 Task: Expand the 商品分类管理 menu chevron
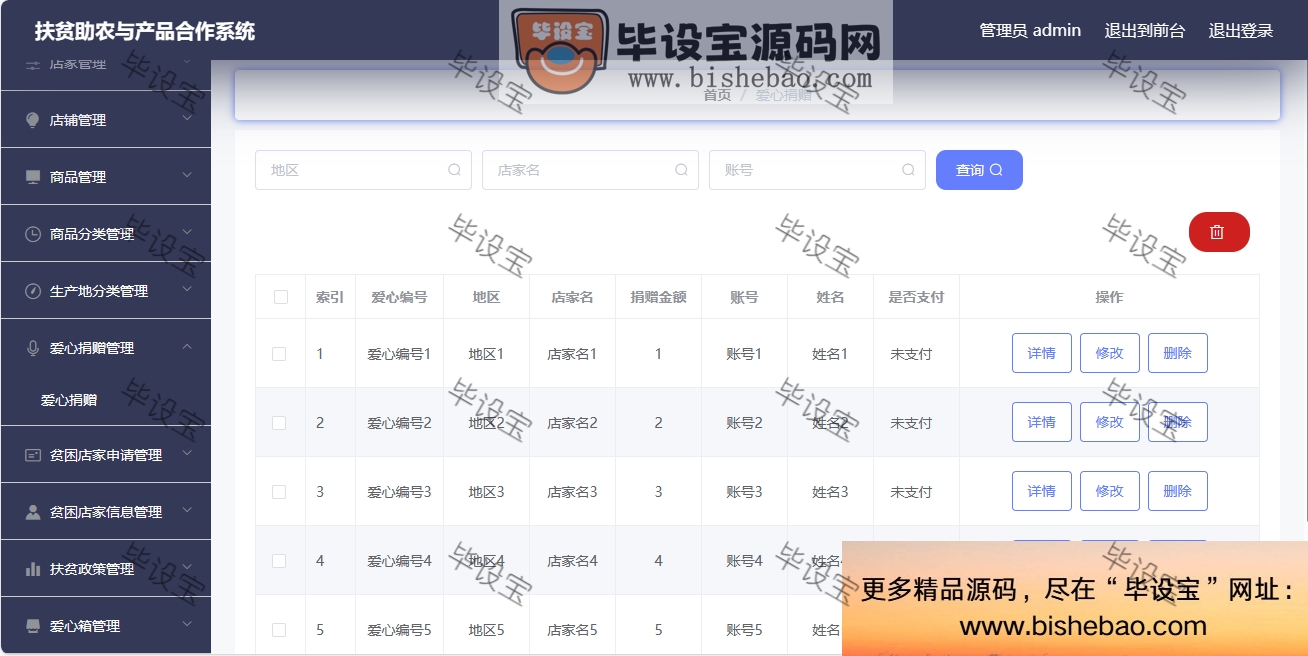(x=187, y=233)
